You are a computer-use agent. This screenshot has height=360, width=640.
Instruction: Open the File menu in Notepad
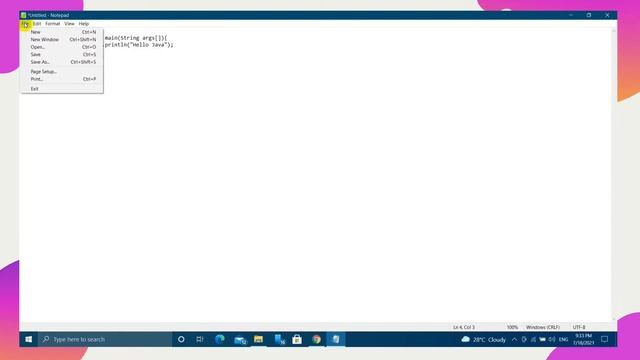25,24
